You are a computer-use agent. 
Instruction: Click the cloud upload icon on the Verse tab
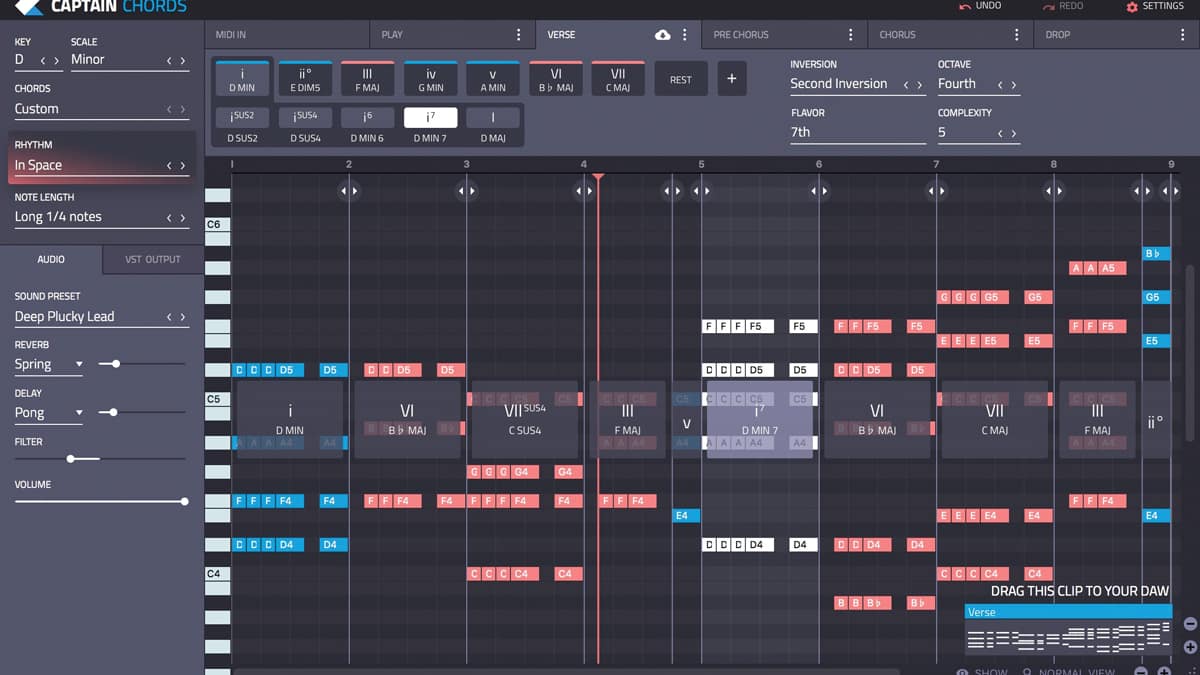coord(663,33)
